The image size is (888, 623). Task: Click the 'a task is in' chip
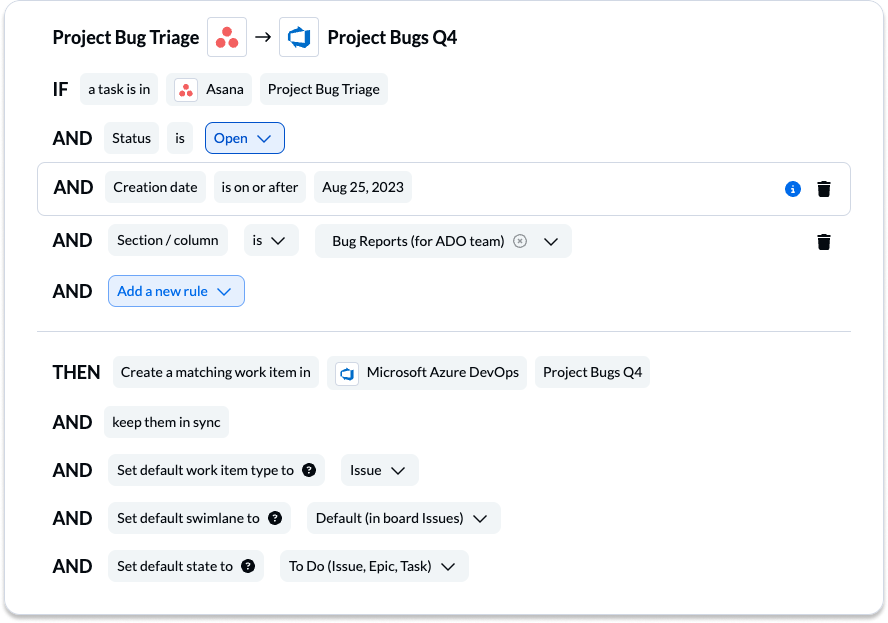point(119,89)
